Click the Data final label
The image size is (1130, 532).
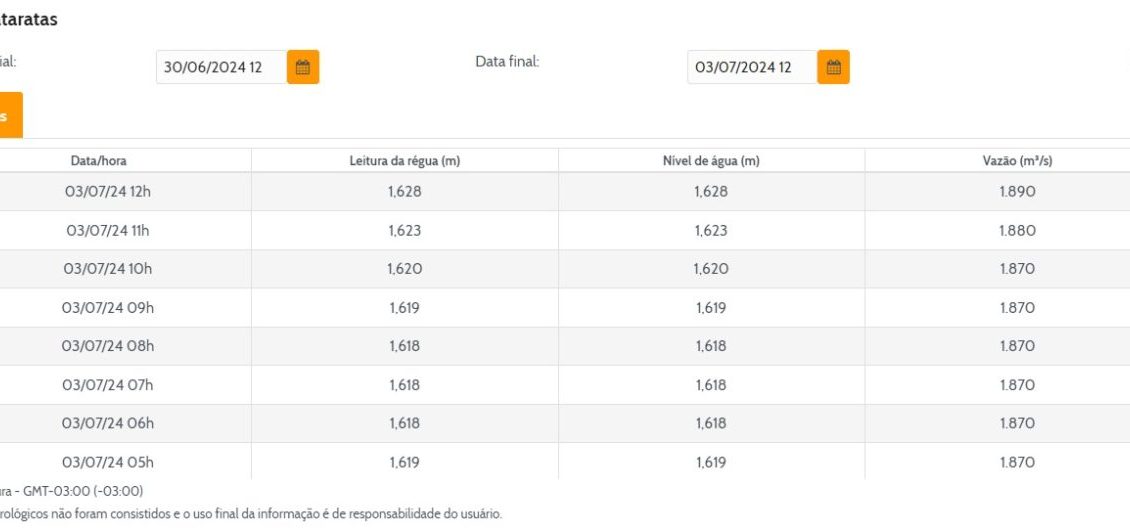tap(507, 62)
